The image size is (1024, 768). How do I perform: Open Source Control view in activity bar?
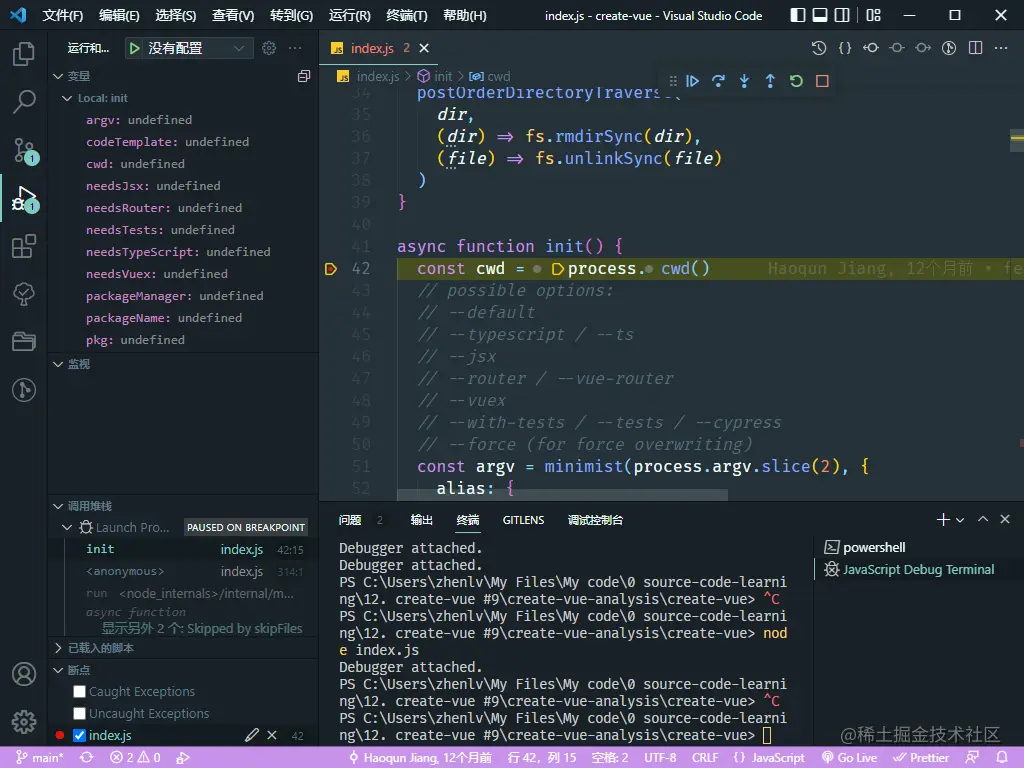click(x=25, y=150)
